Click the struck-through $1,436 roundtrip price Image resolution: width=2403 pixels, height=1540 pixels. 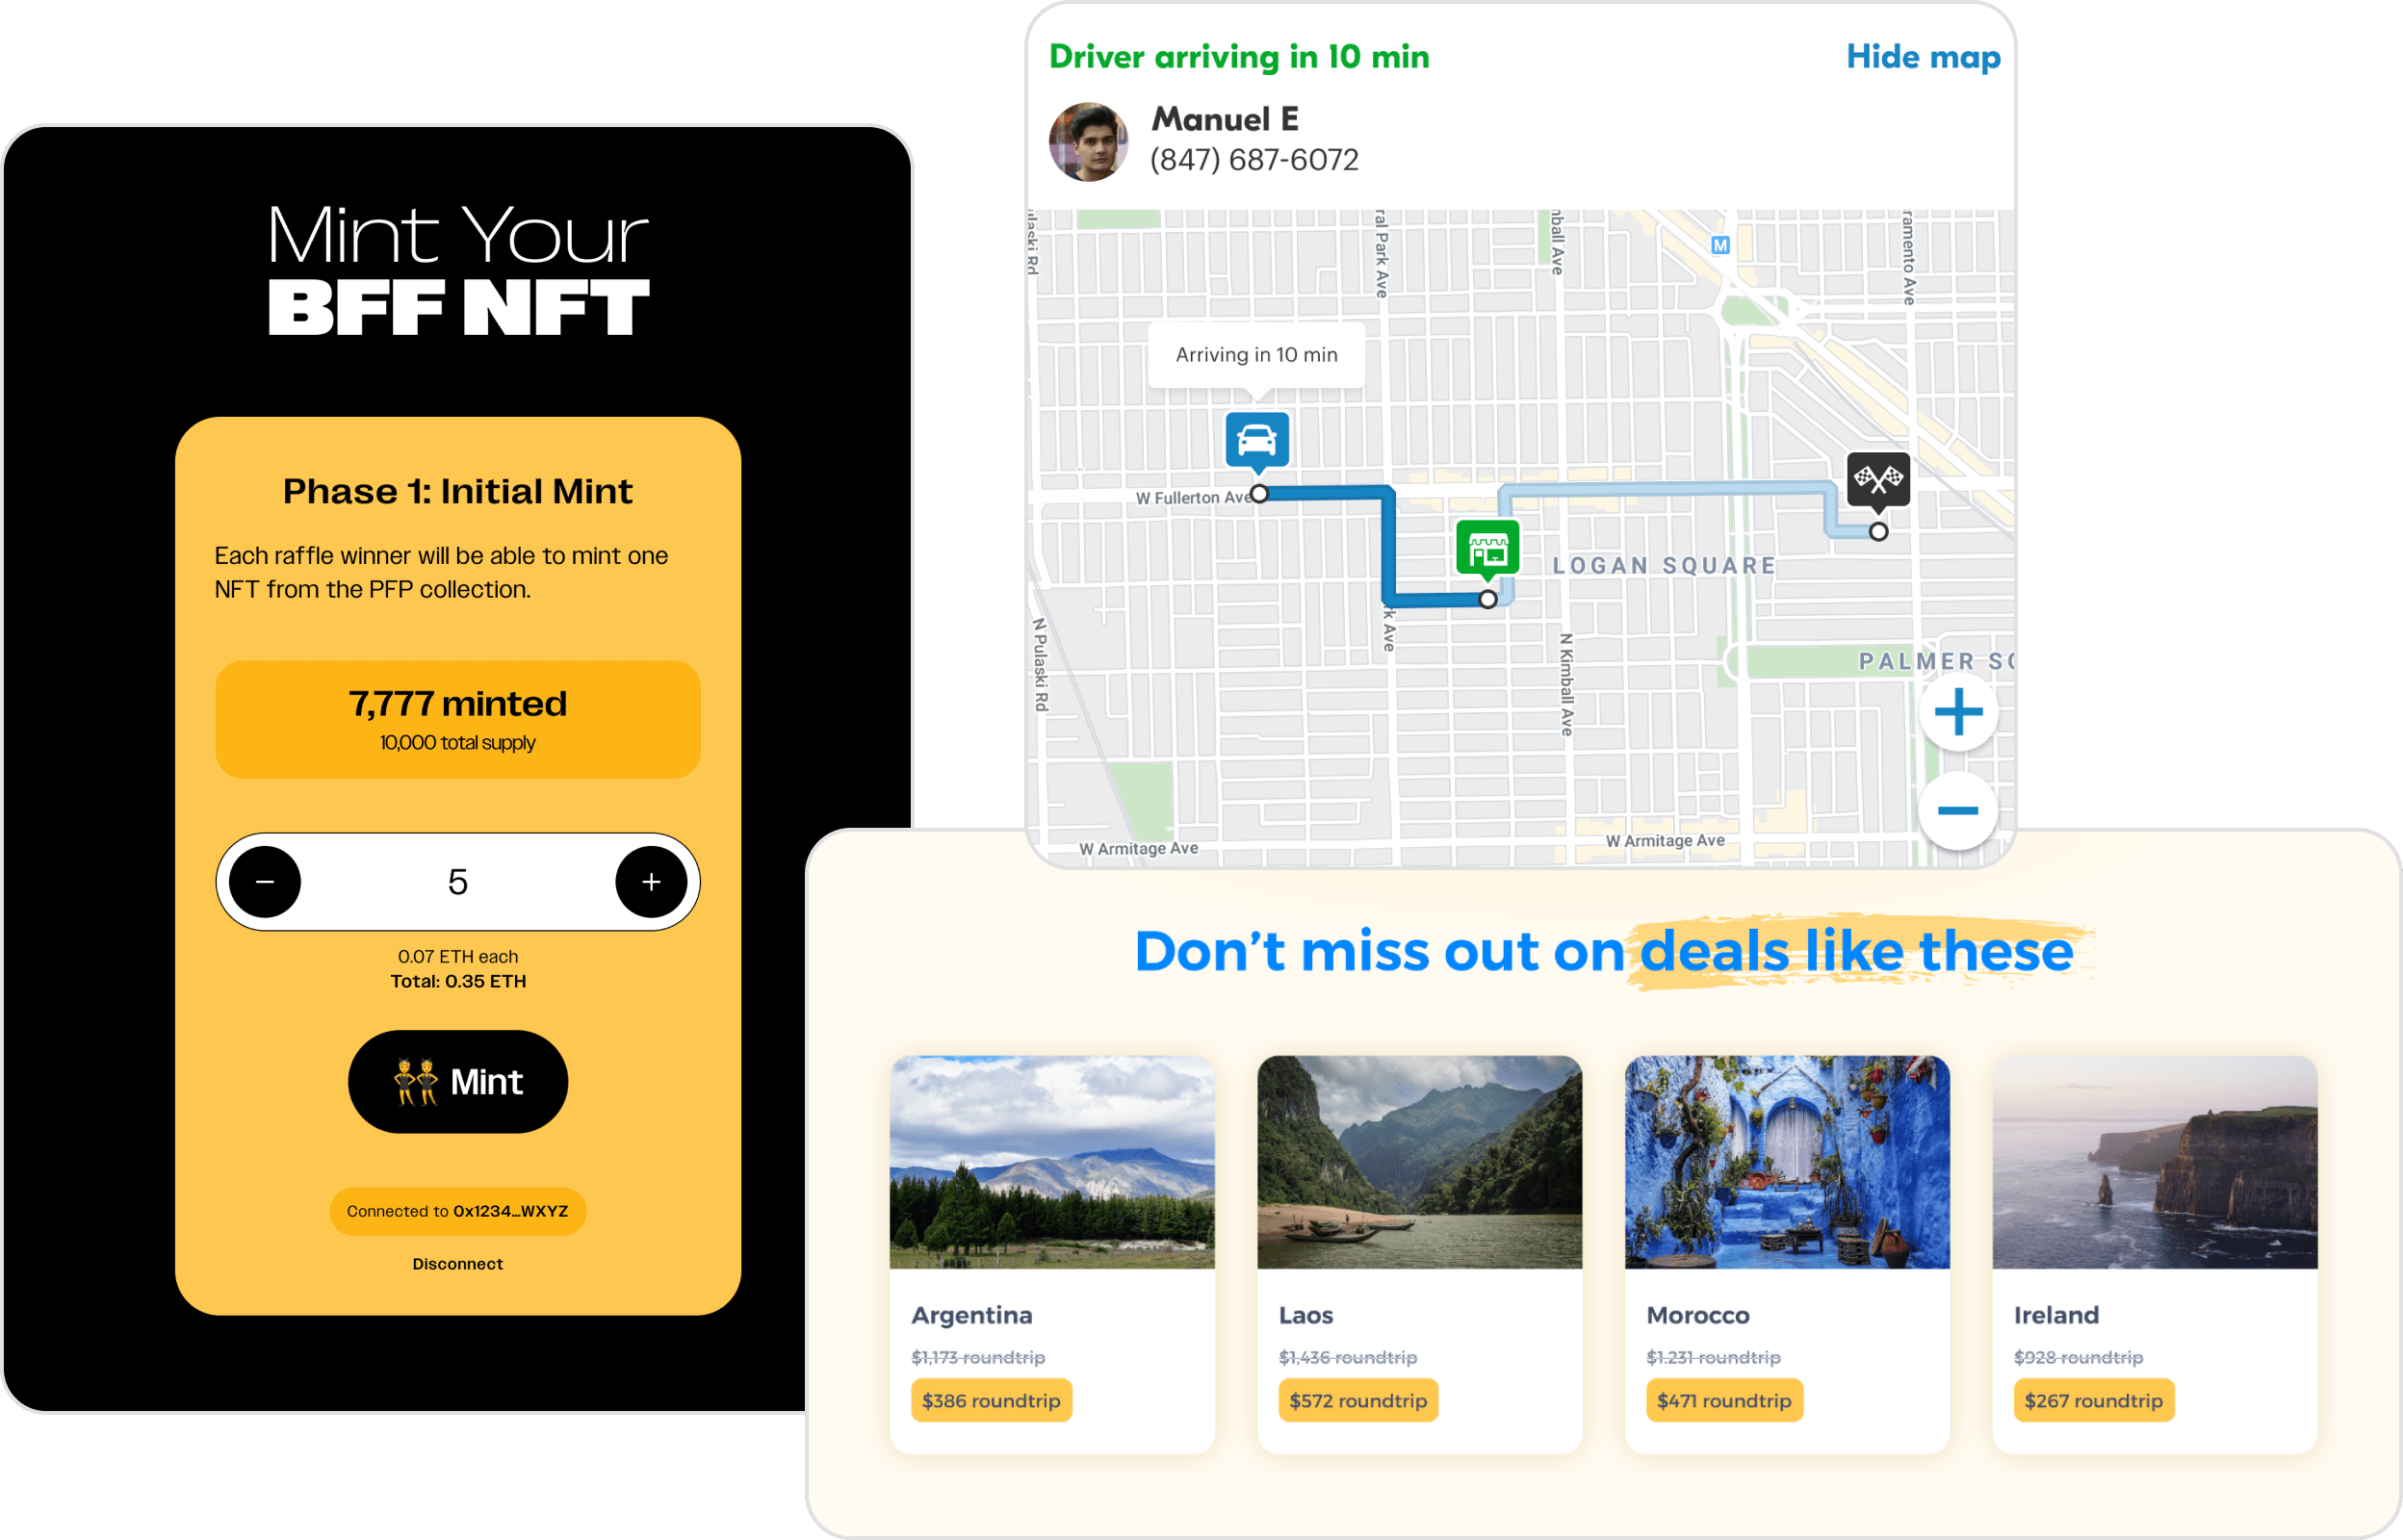(x=1348, y=1357)
